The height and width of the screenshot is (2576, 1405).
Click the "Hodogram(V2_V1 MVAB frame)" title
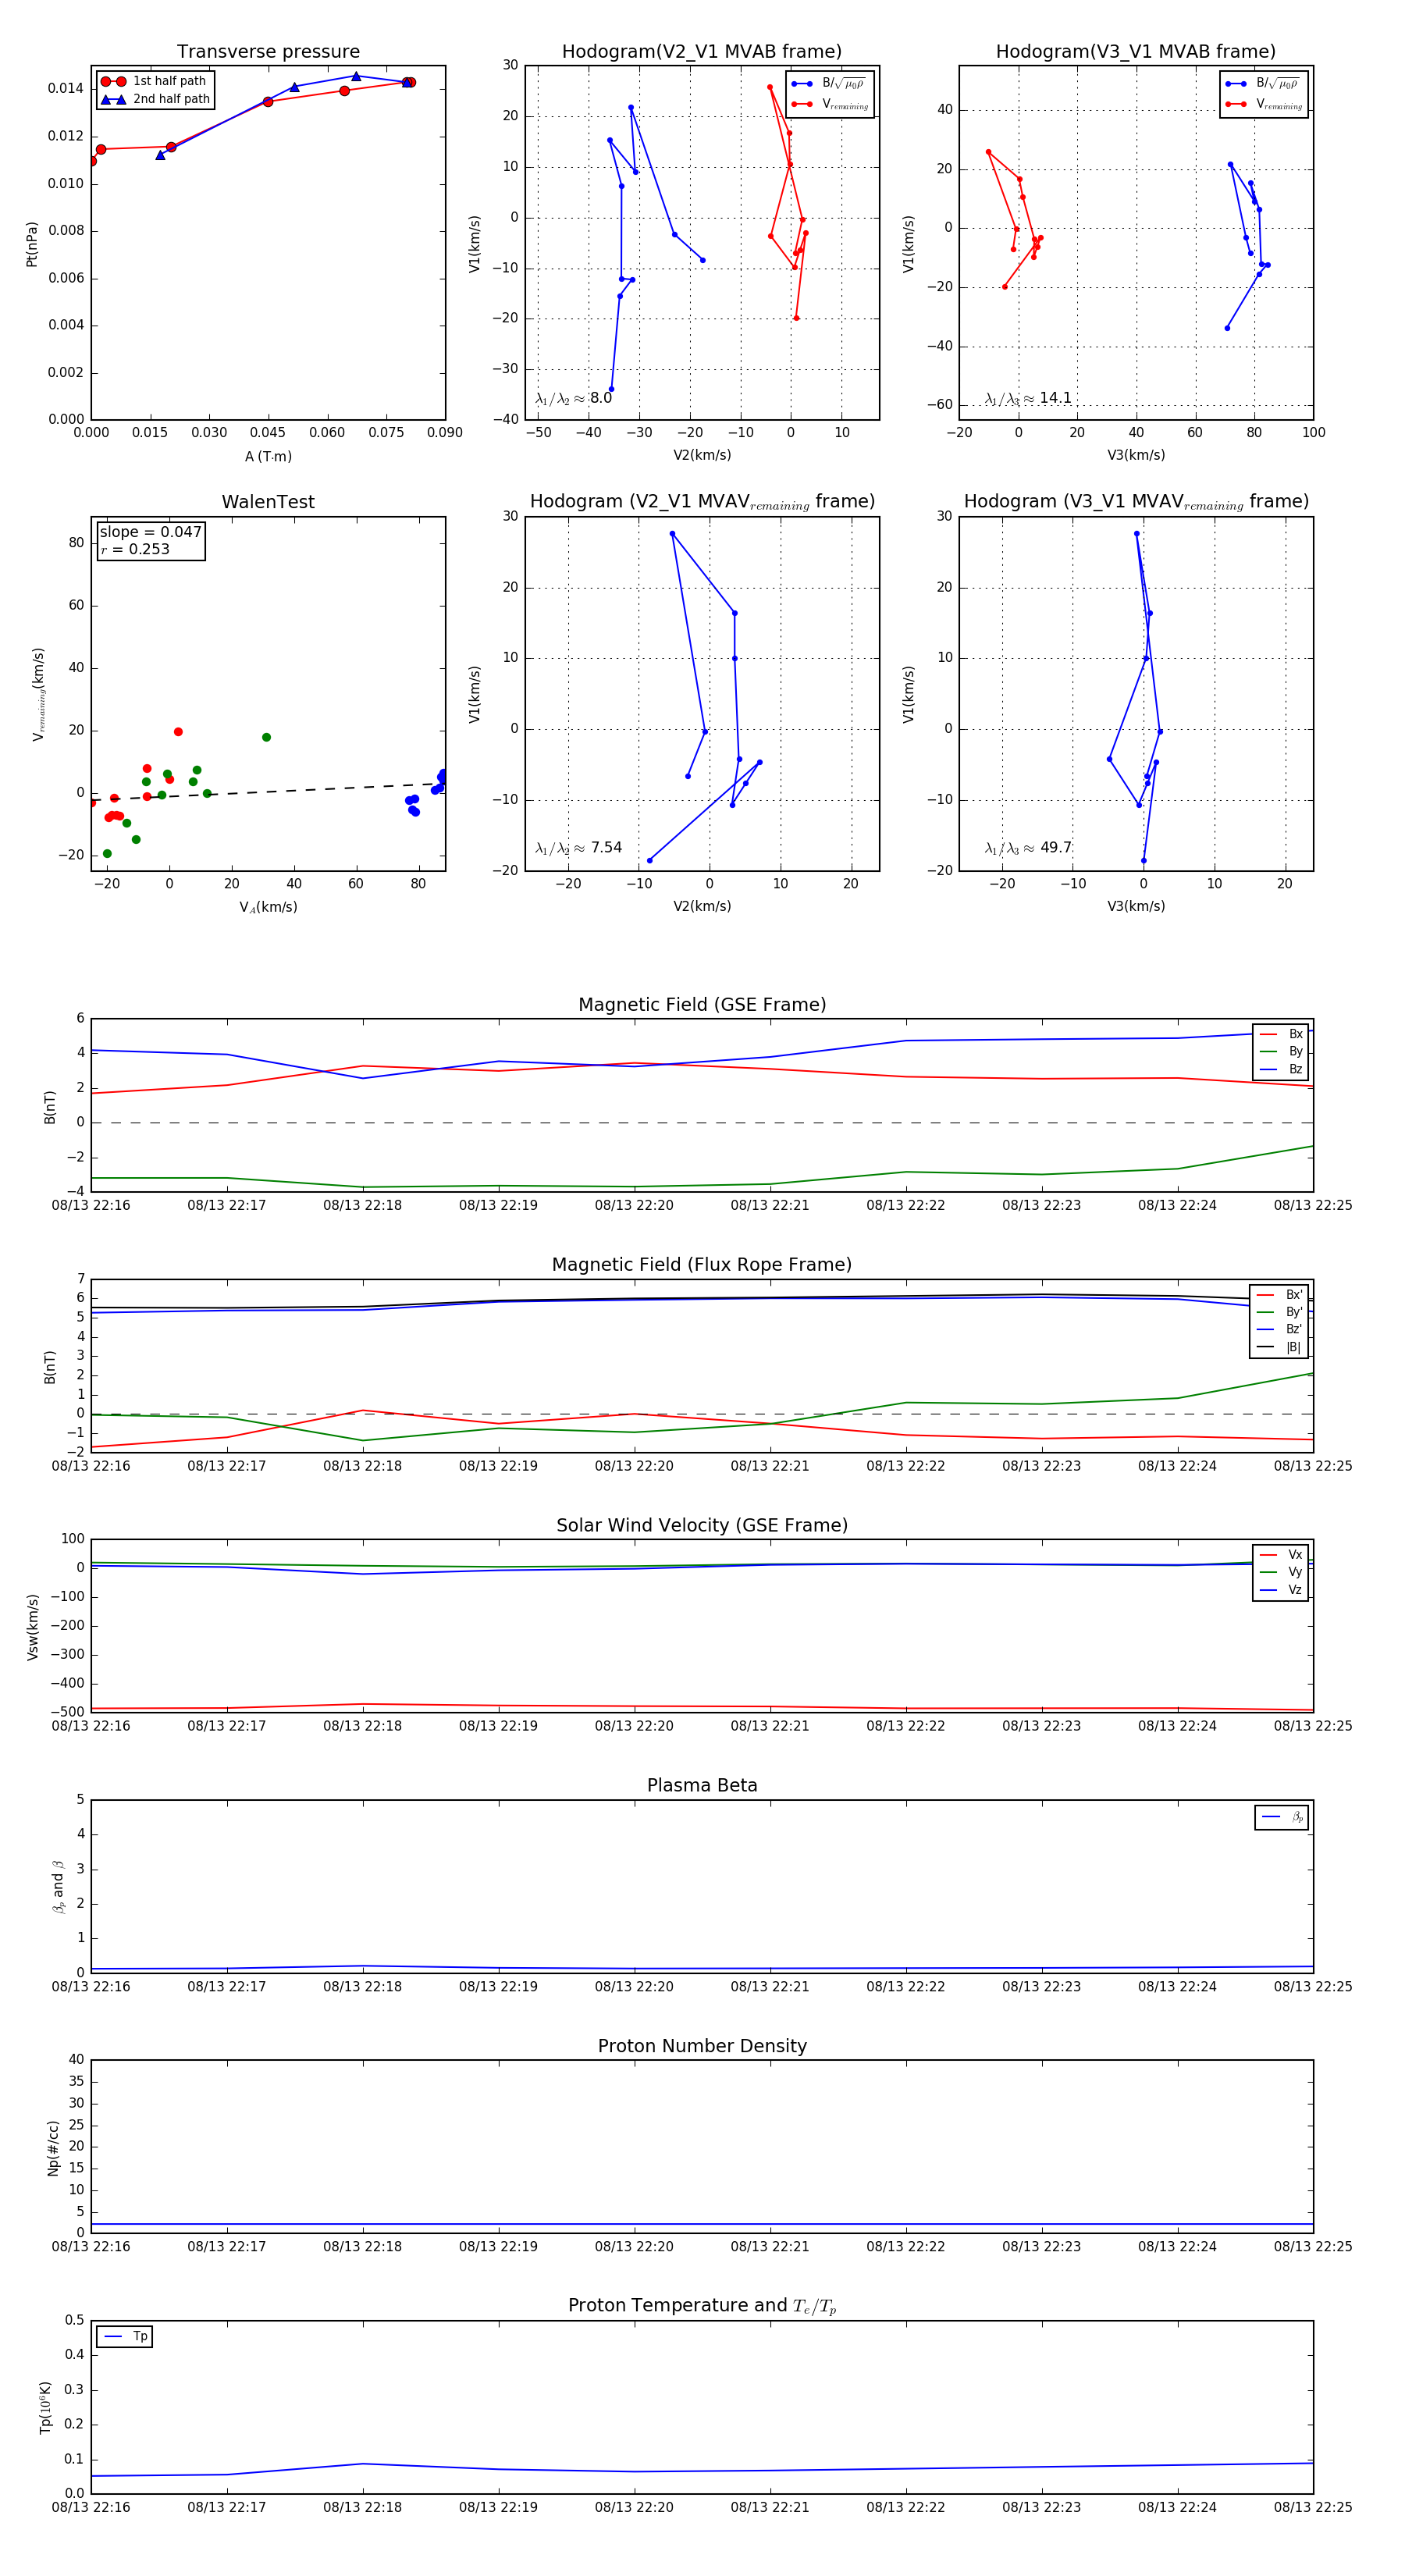[x=702, y=52]
